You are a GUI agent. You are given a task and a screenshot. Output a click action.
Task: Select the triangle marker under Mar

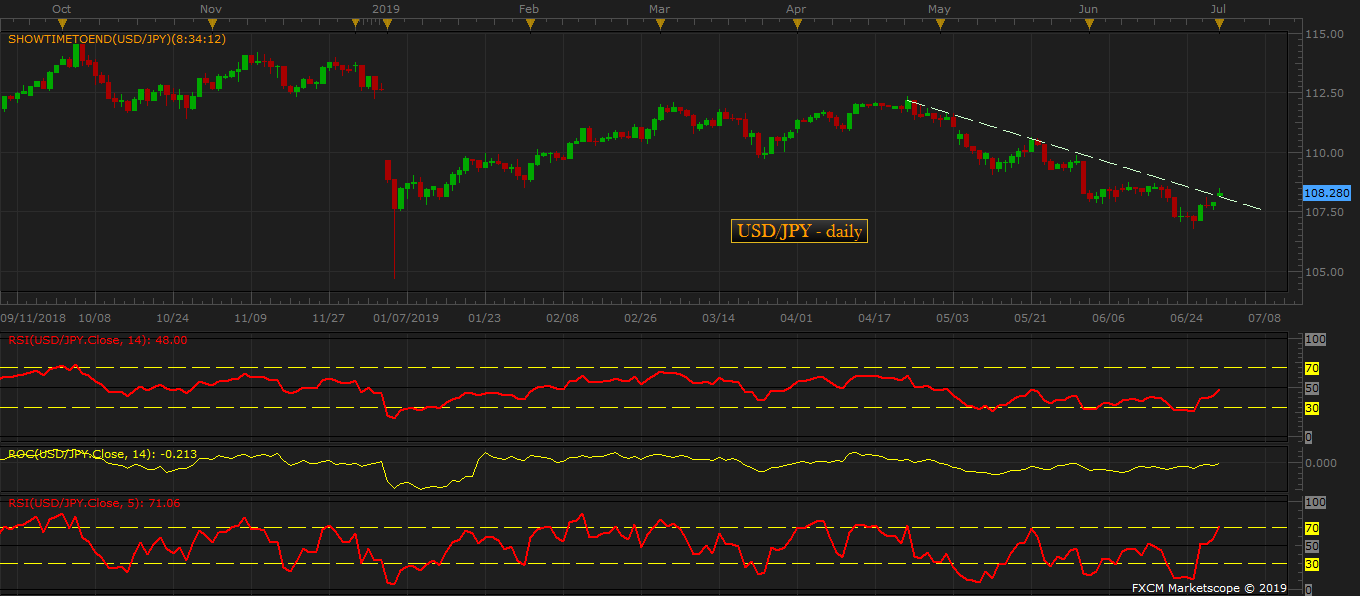coord(659,24)
